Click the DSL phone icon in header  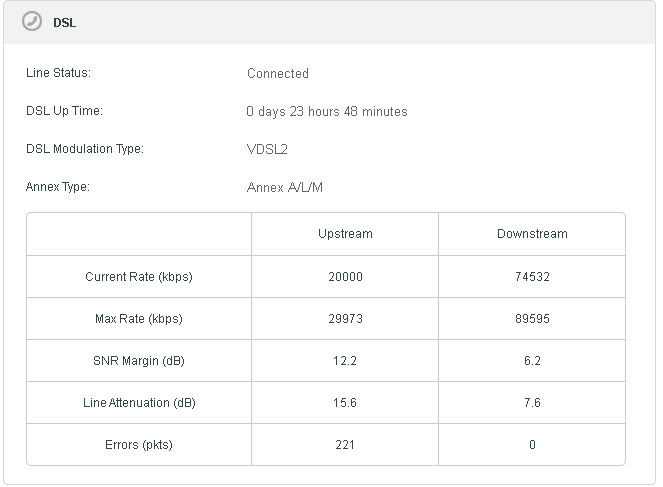tap(33, 22)
